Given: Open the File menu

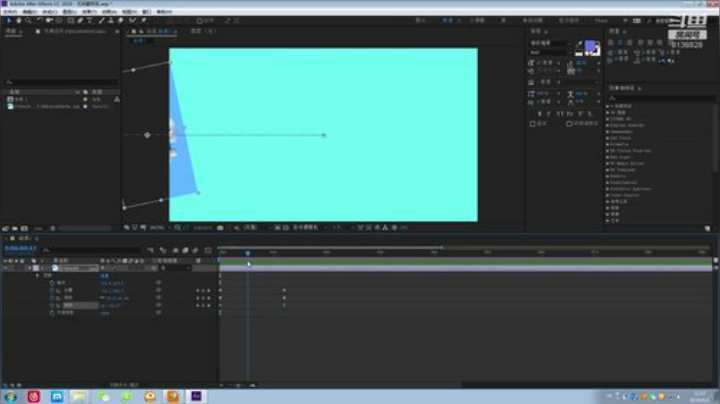Looking at the screenshot, I should (x=10, y=11).
